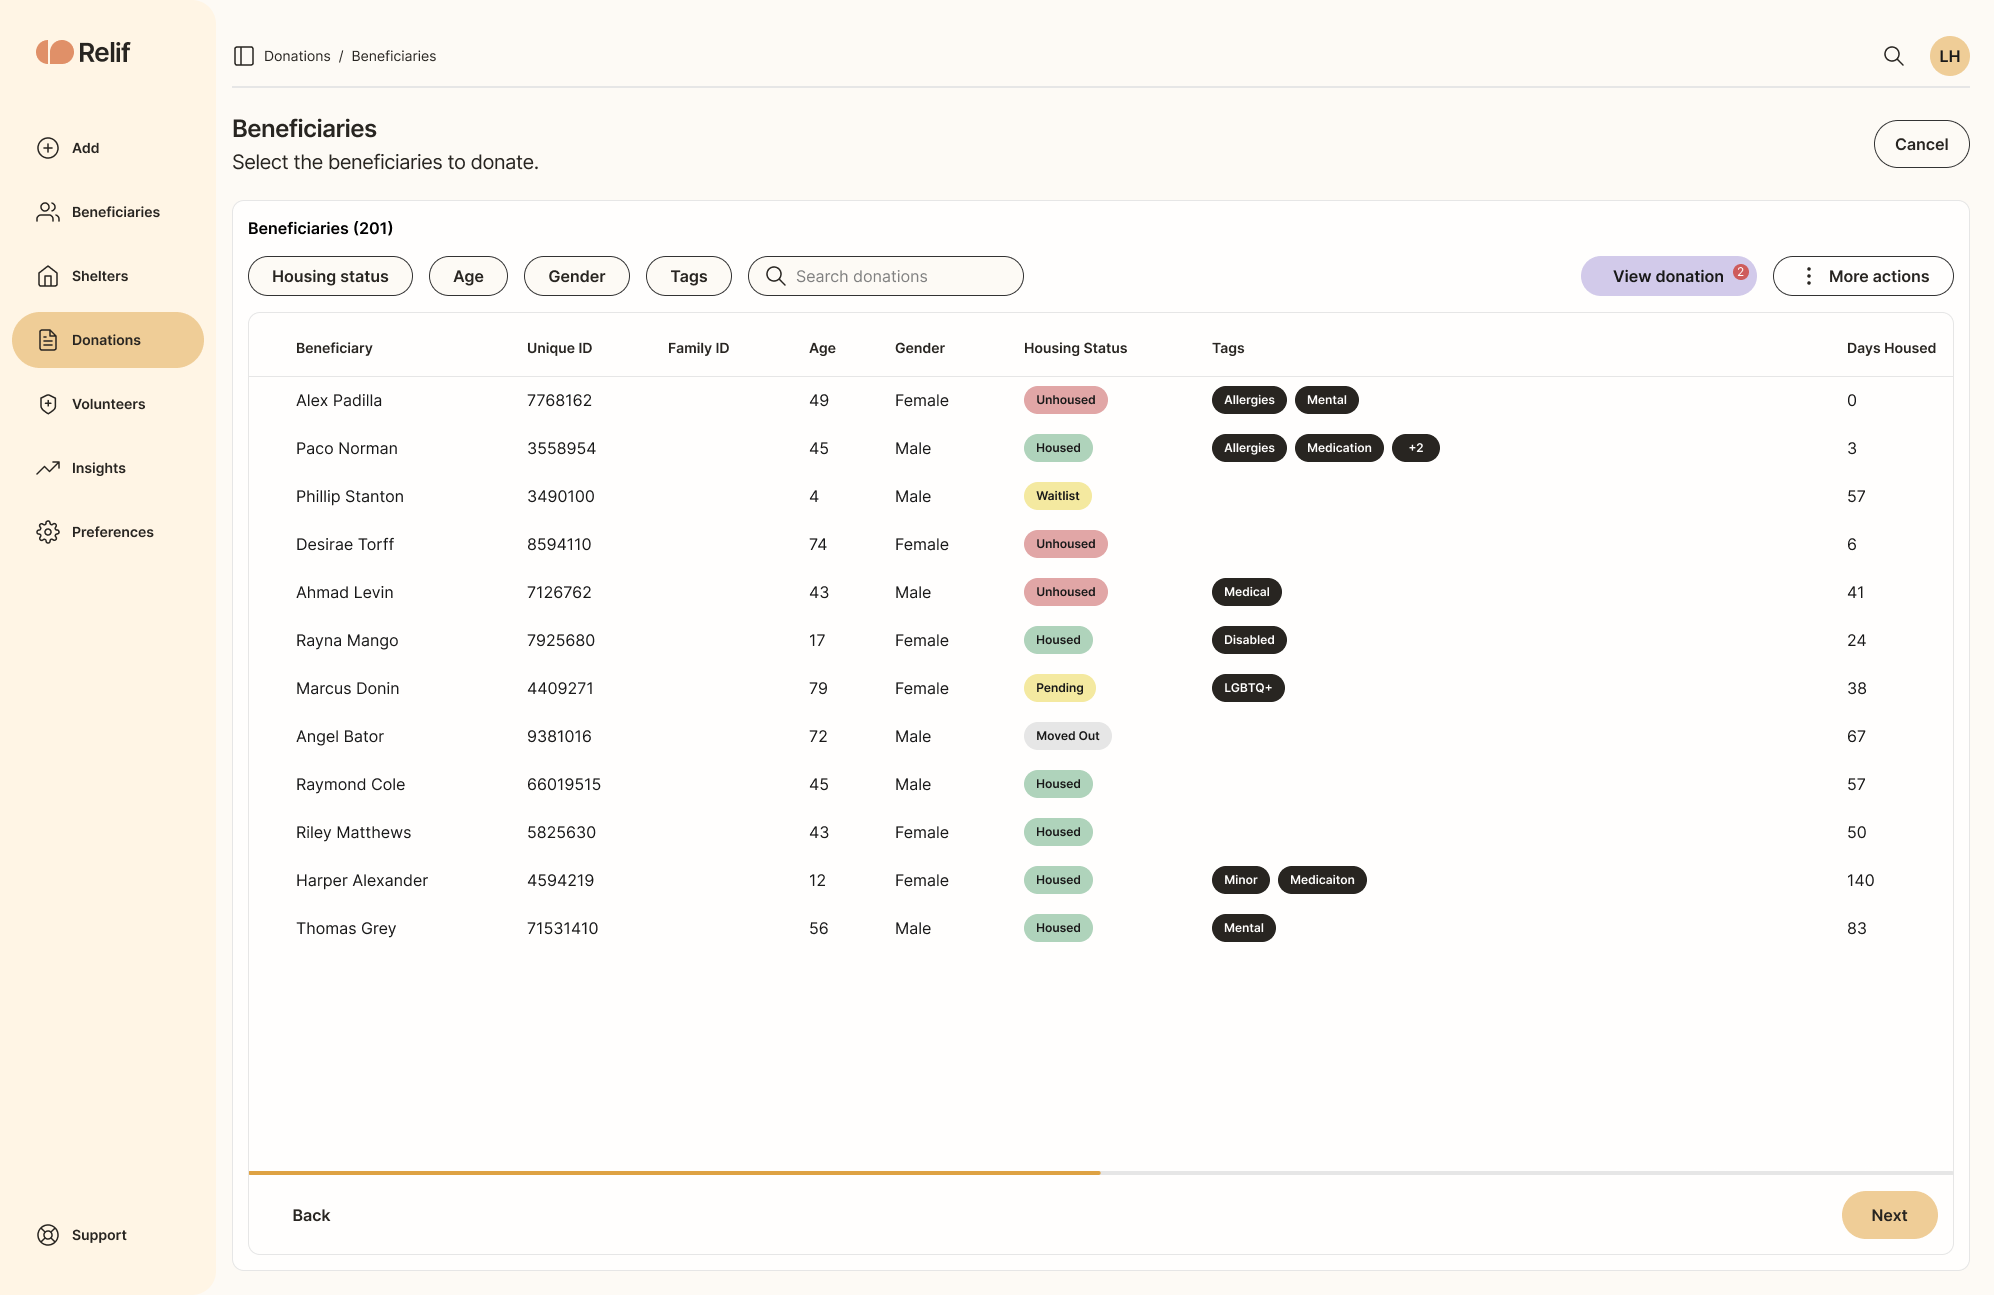Sort by Housing Status column header

click(x=1075, y=348)
